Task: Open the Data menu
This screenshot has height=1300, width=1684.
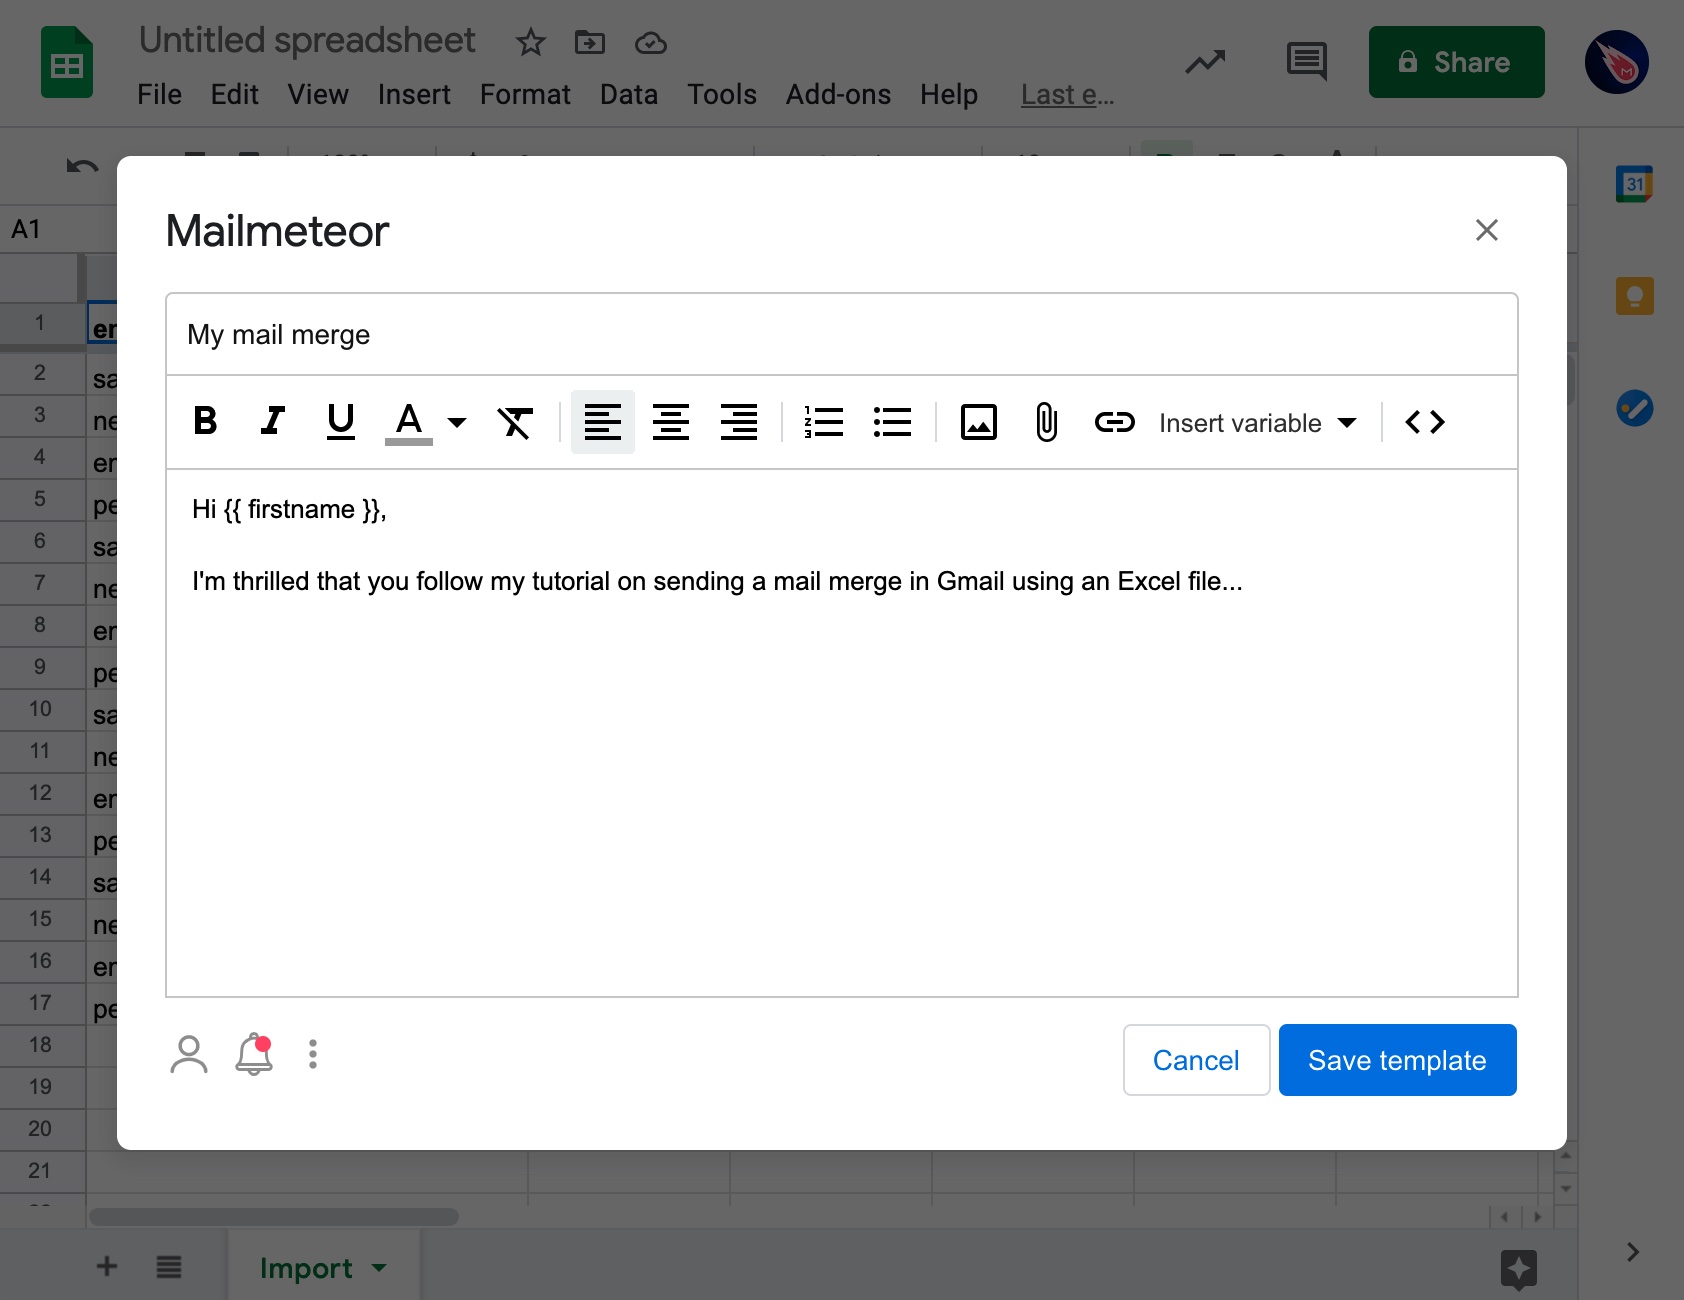Action: coord(629,94)
